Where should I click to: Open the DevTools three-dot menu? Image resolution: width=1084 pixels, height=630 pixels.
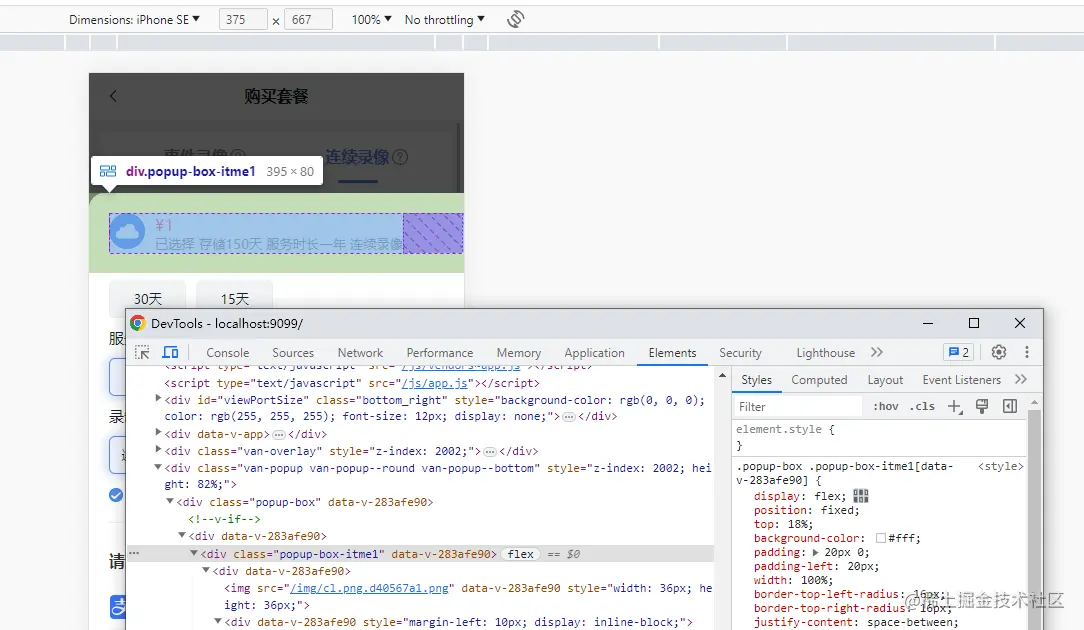(1027, 352)
